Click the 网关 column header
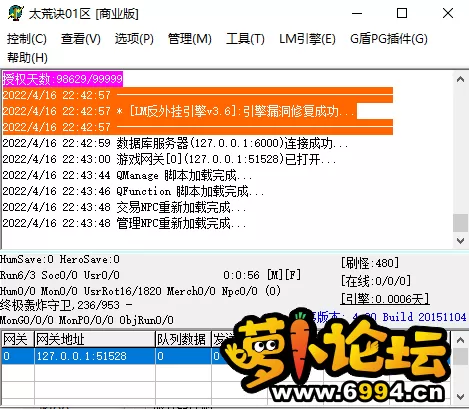This screenshot has width=469, height=409. tap(18, 340)
